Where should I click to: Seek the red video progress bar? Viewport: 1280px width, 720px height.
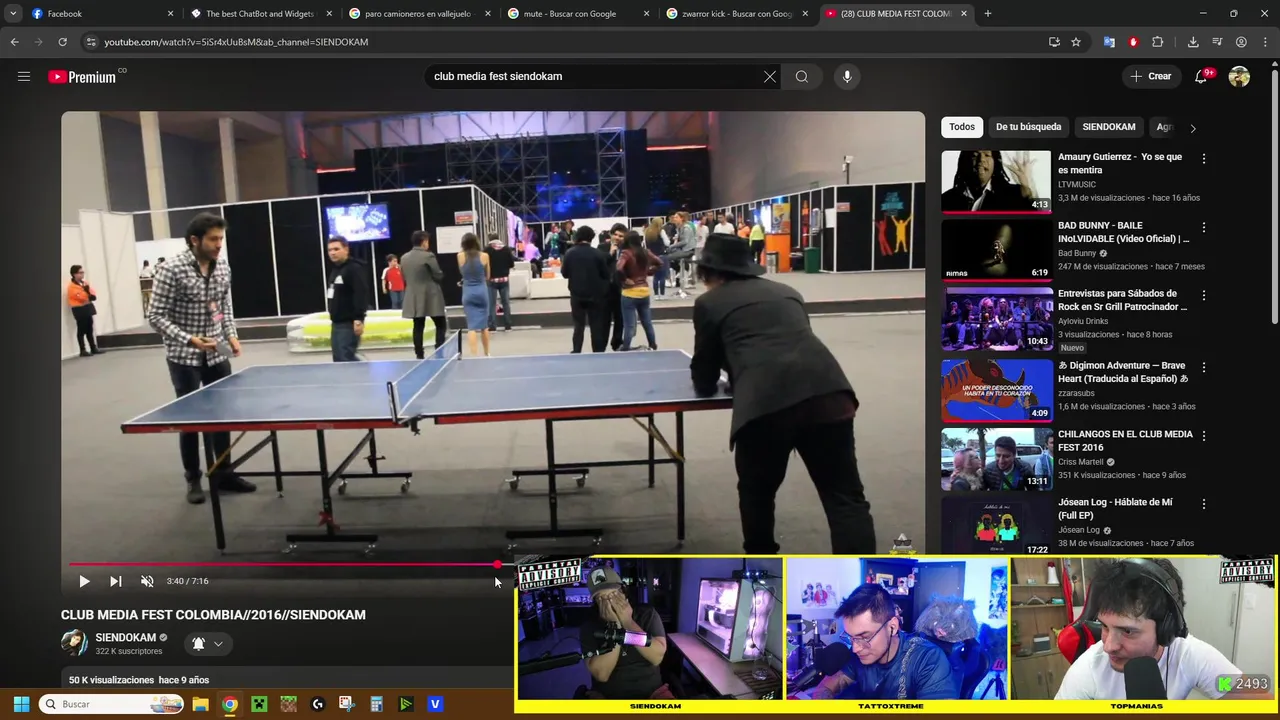coord(283,564)
